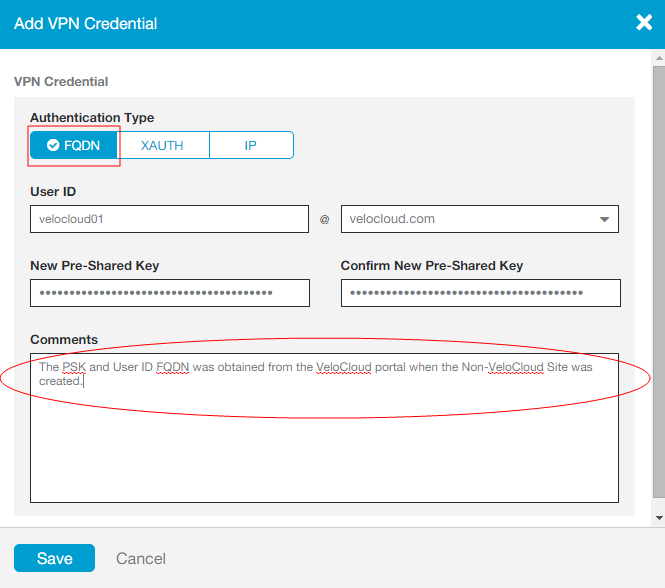The image size is (665, 588).
Task: Select FQDN authentication type
Action: pos(75,145)
